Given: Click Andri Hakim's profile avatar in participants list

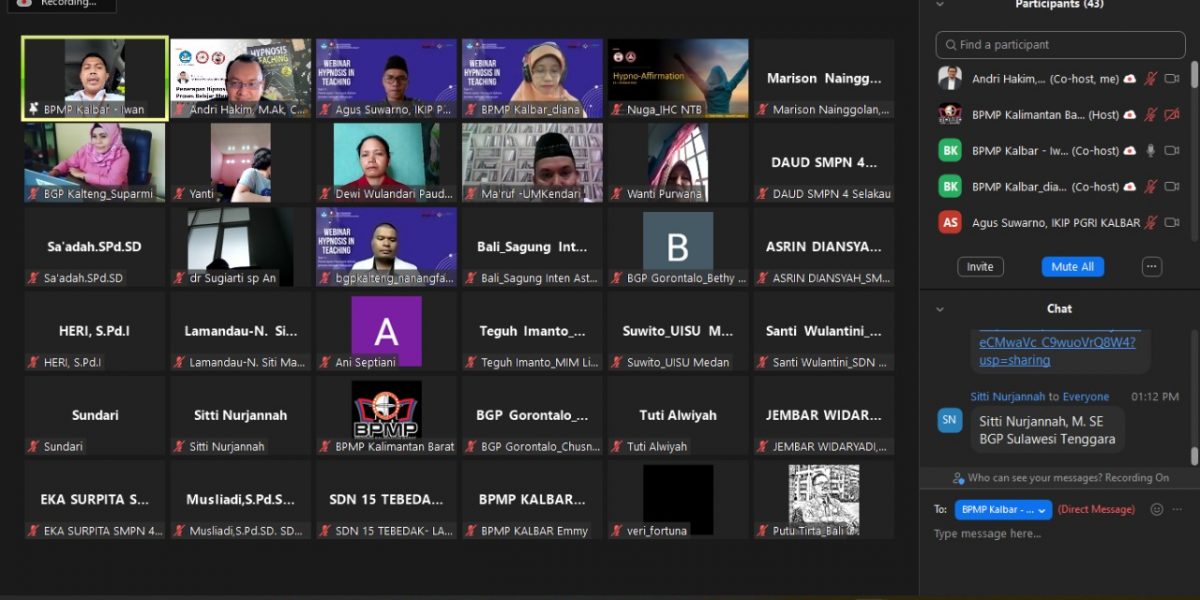Looking at the screenshot, I should click(x=949, y=78).
